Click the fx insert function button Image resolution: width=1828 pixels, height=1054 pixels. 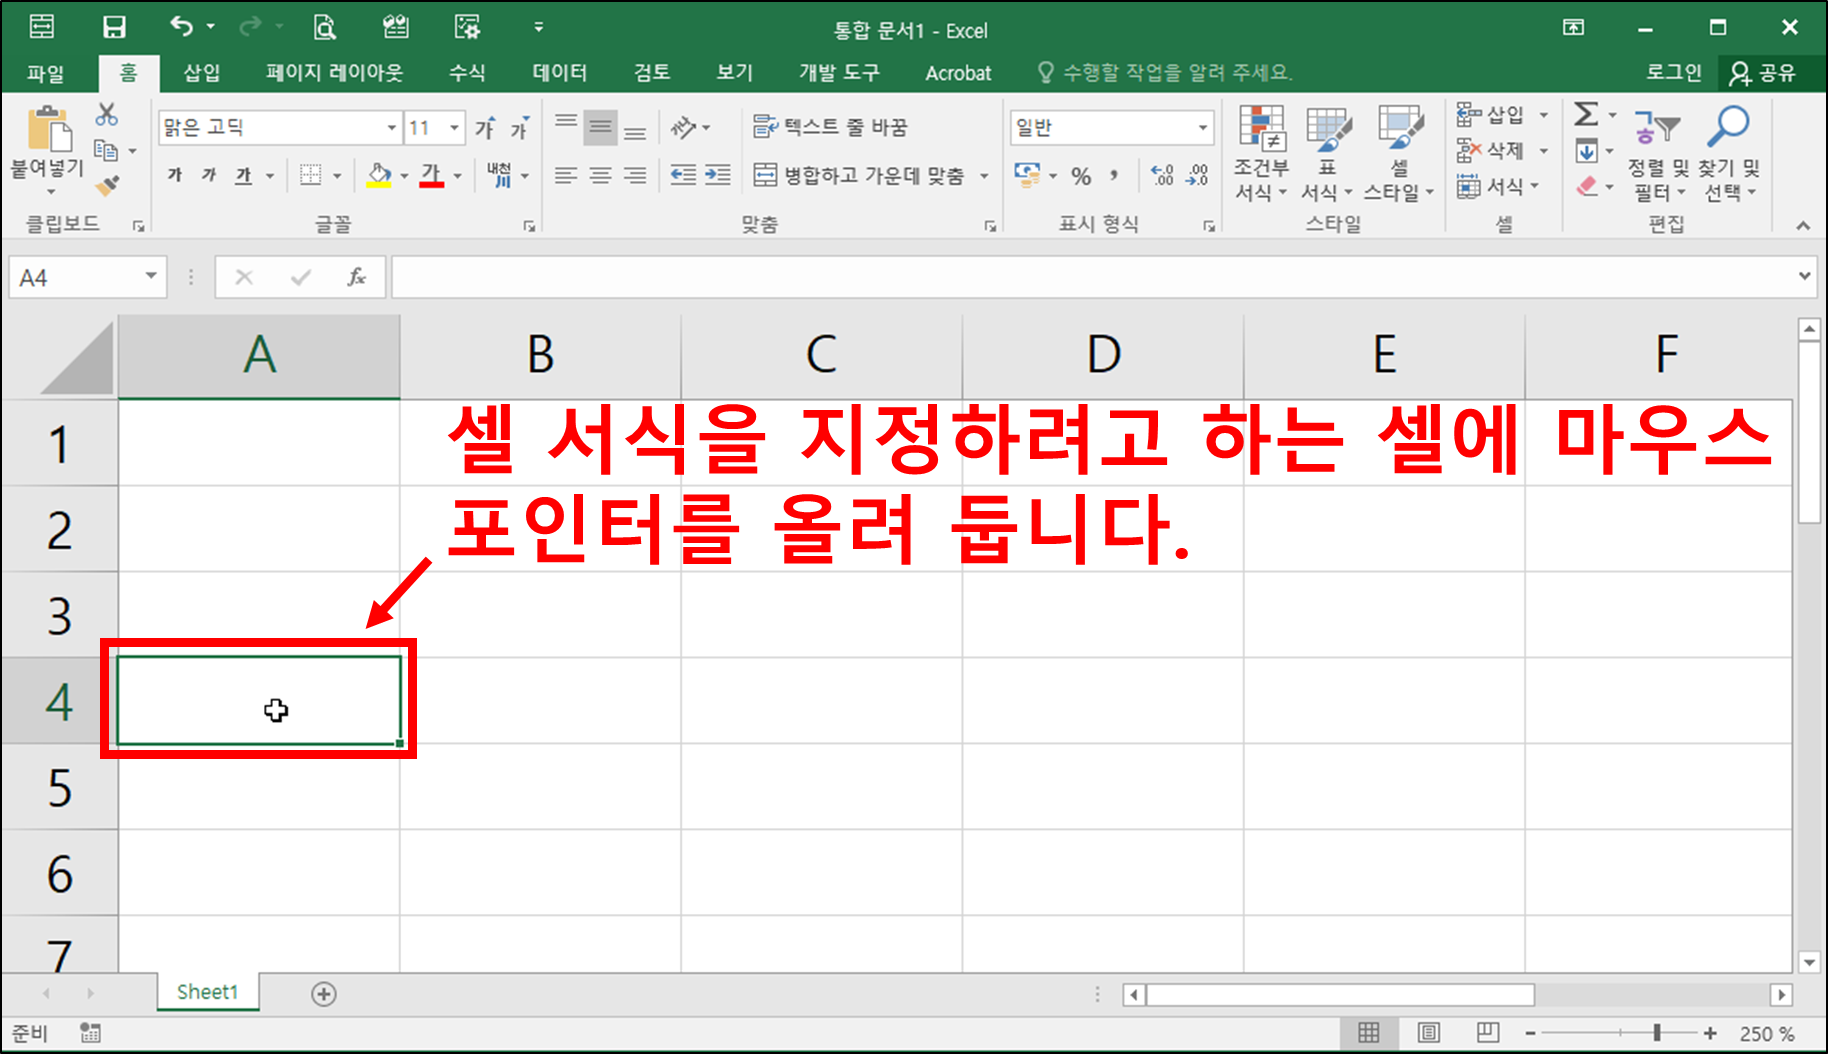[357, 277]
